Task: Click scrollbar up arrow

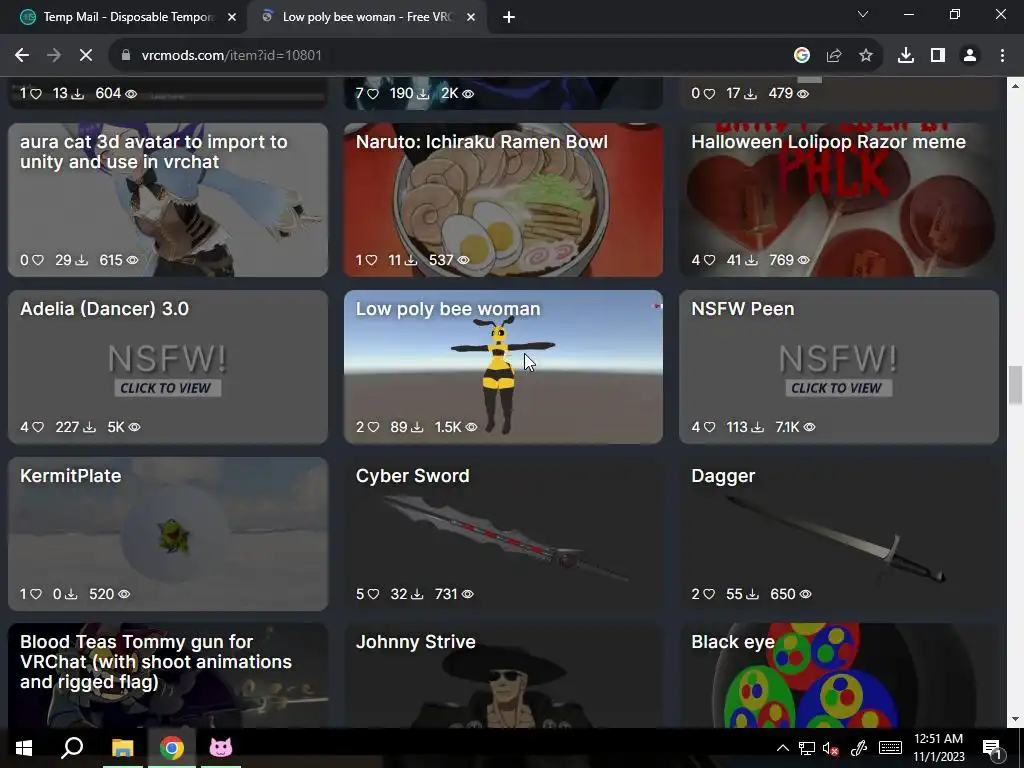Action: pyautogui.click(x=1015, y=86)
